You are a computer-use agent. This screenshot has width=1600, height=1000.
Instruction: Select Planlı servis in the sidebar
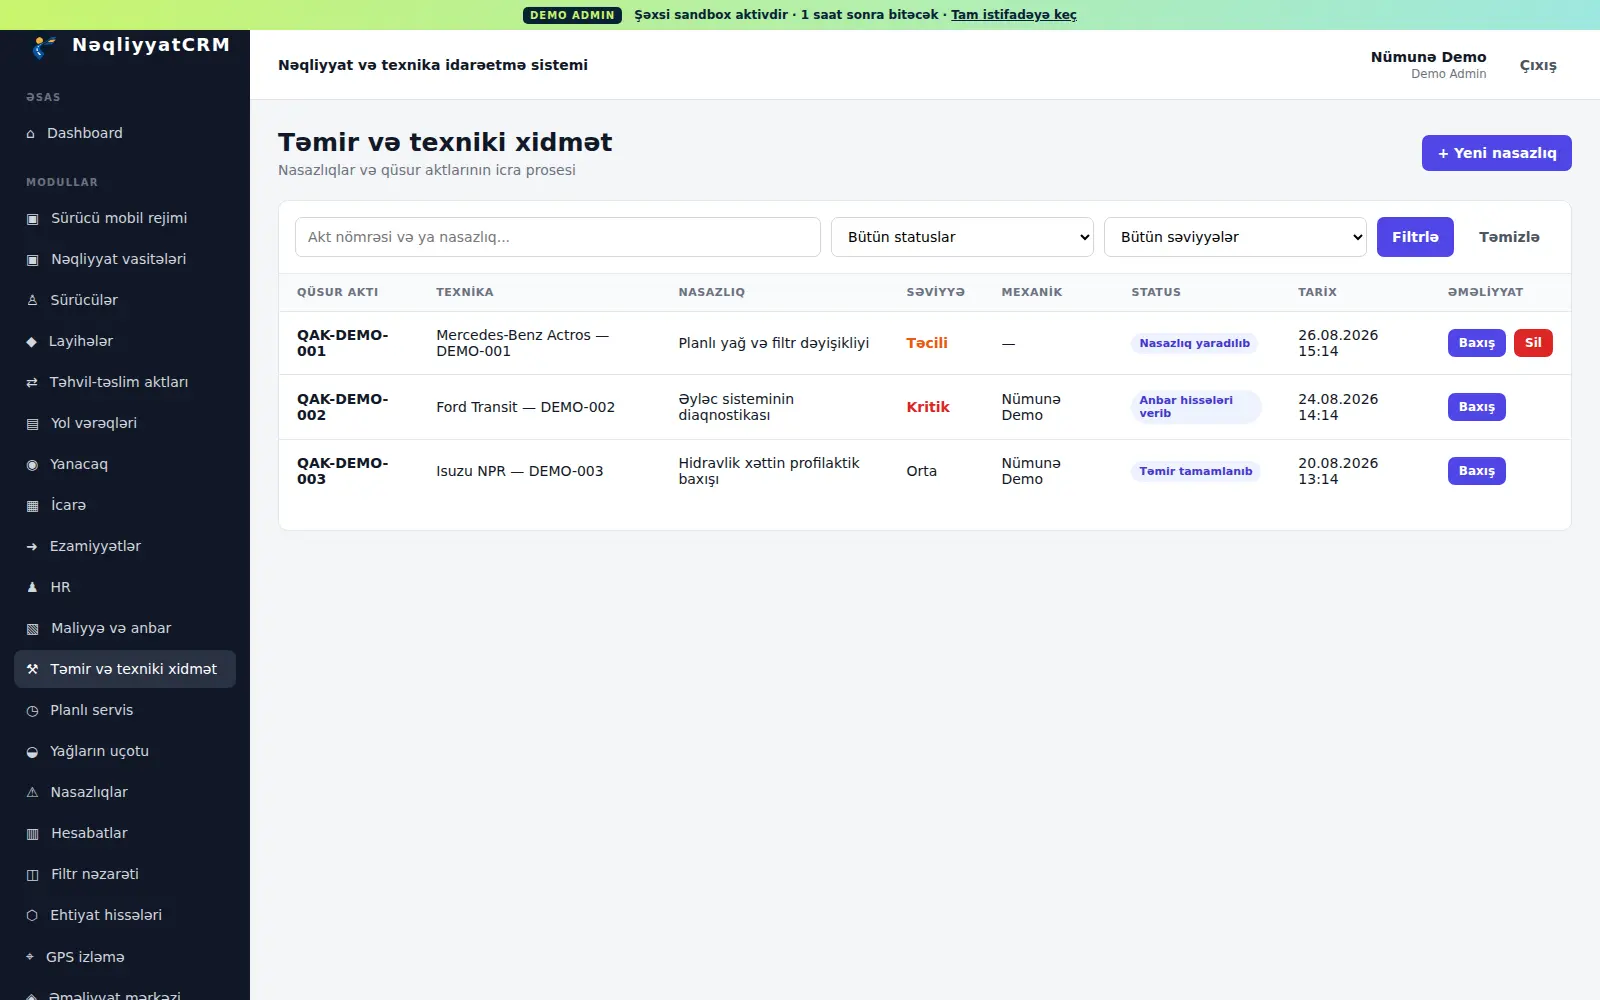tap(125, 710)
